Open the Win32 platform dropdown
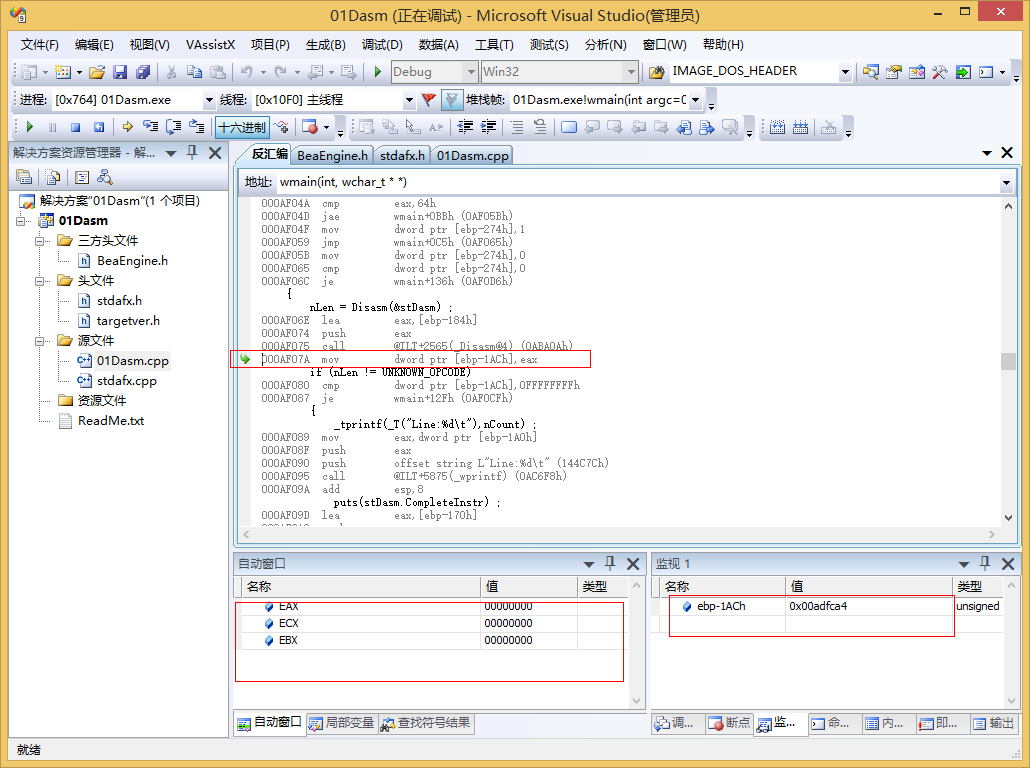The width and height of the screenshot is (1030, 768). (x=631, y=72)
